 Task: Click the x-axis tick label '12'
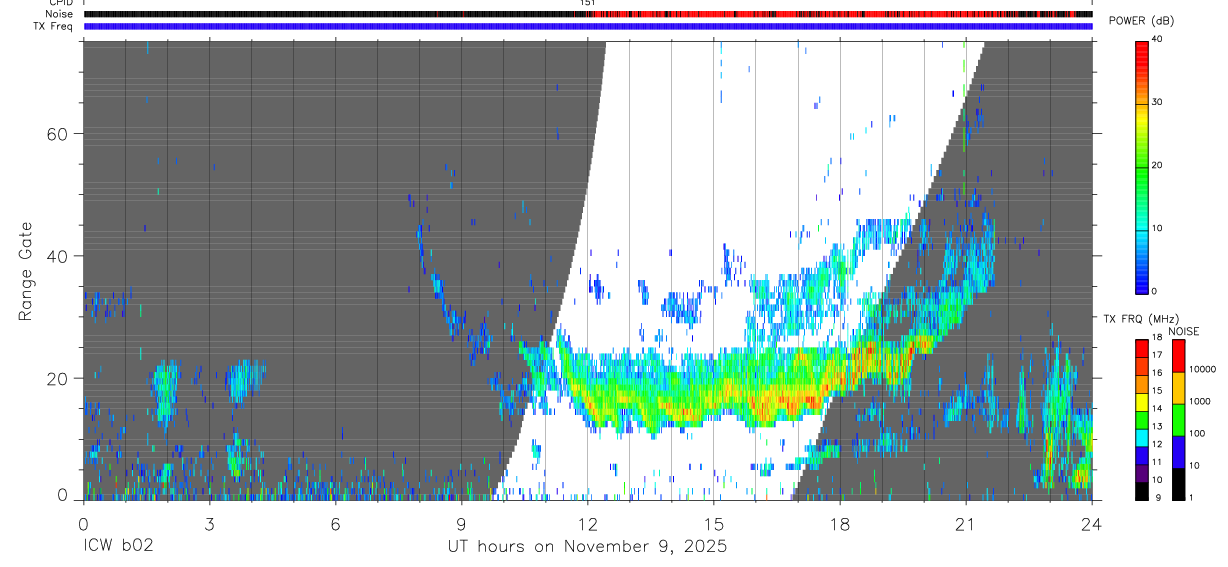(x=588, y=523)
